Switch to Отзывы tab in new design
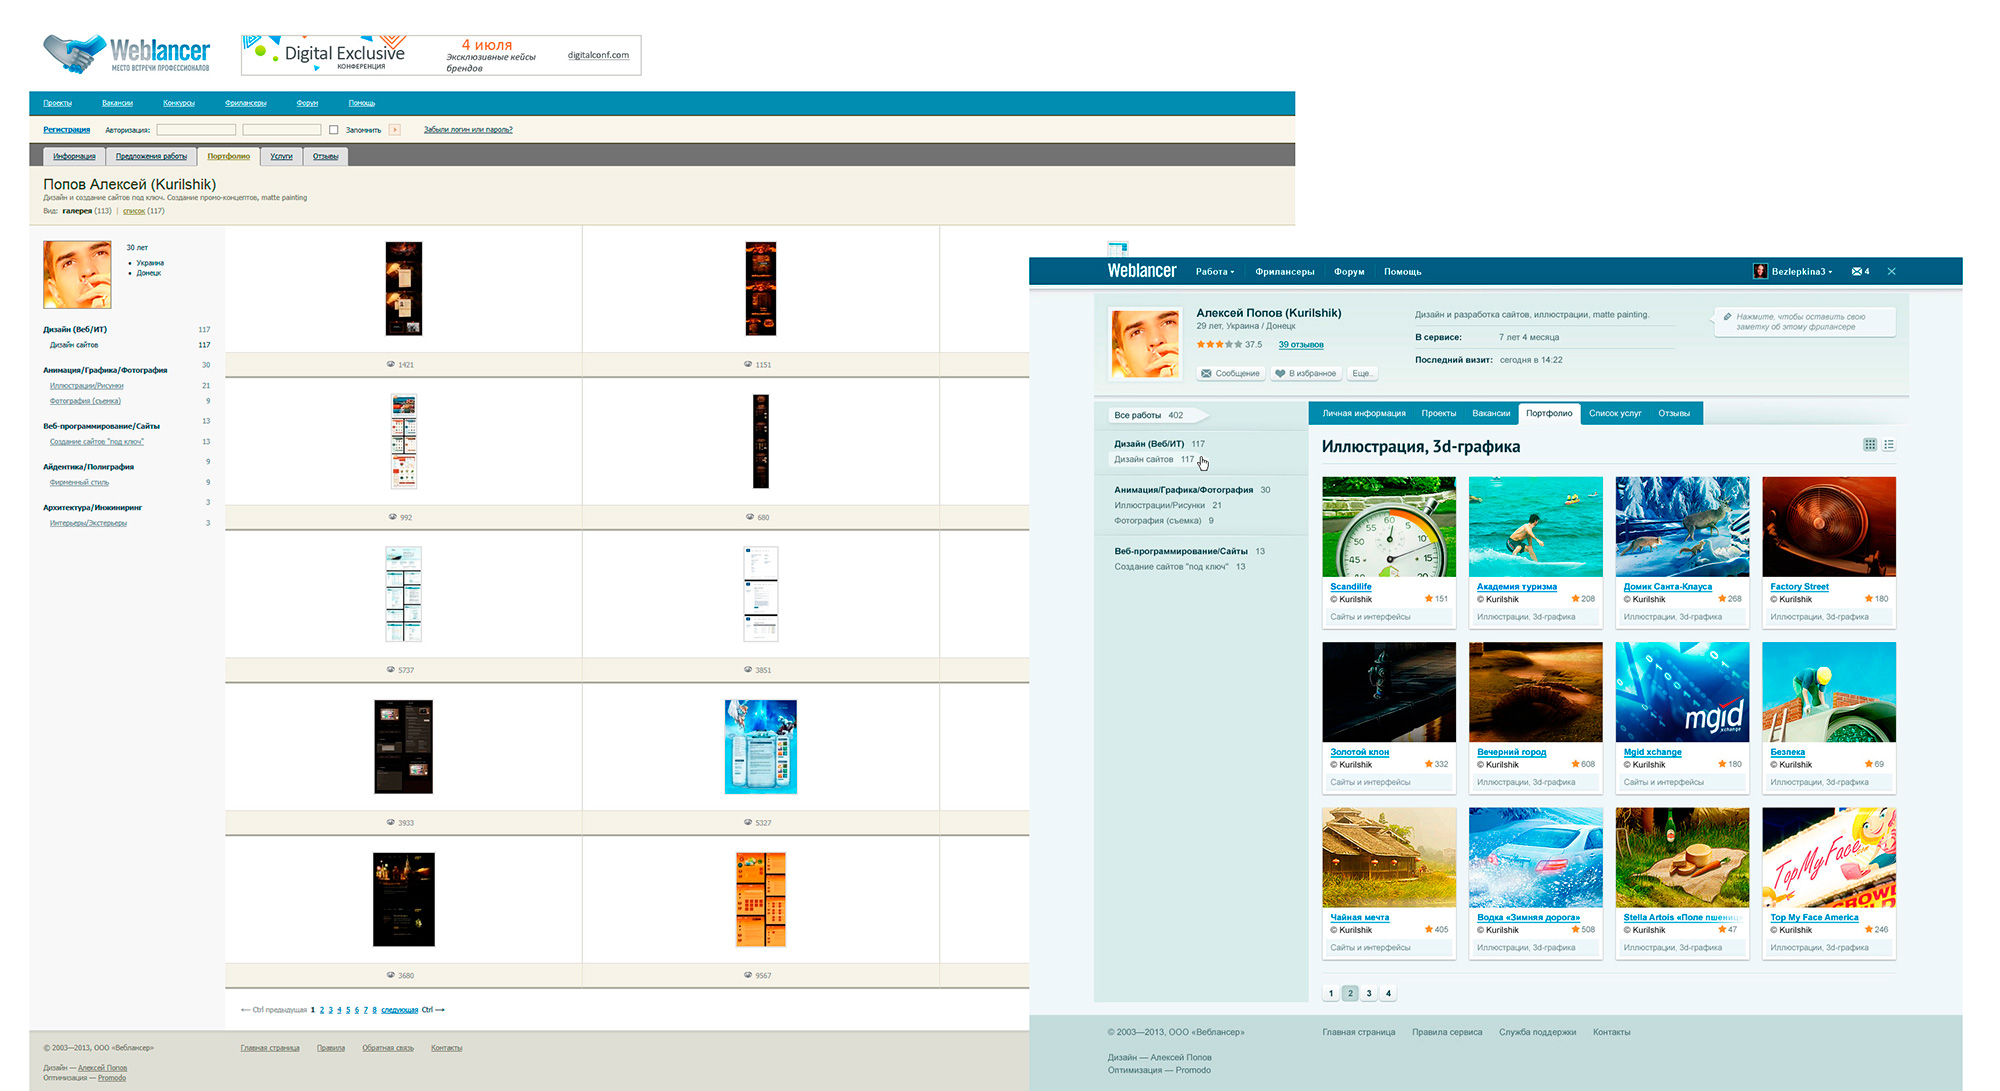Screen dimensions: 2000x1091 1674,413
